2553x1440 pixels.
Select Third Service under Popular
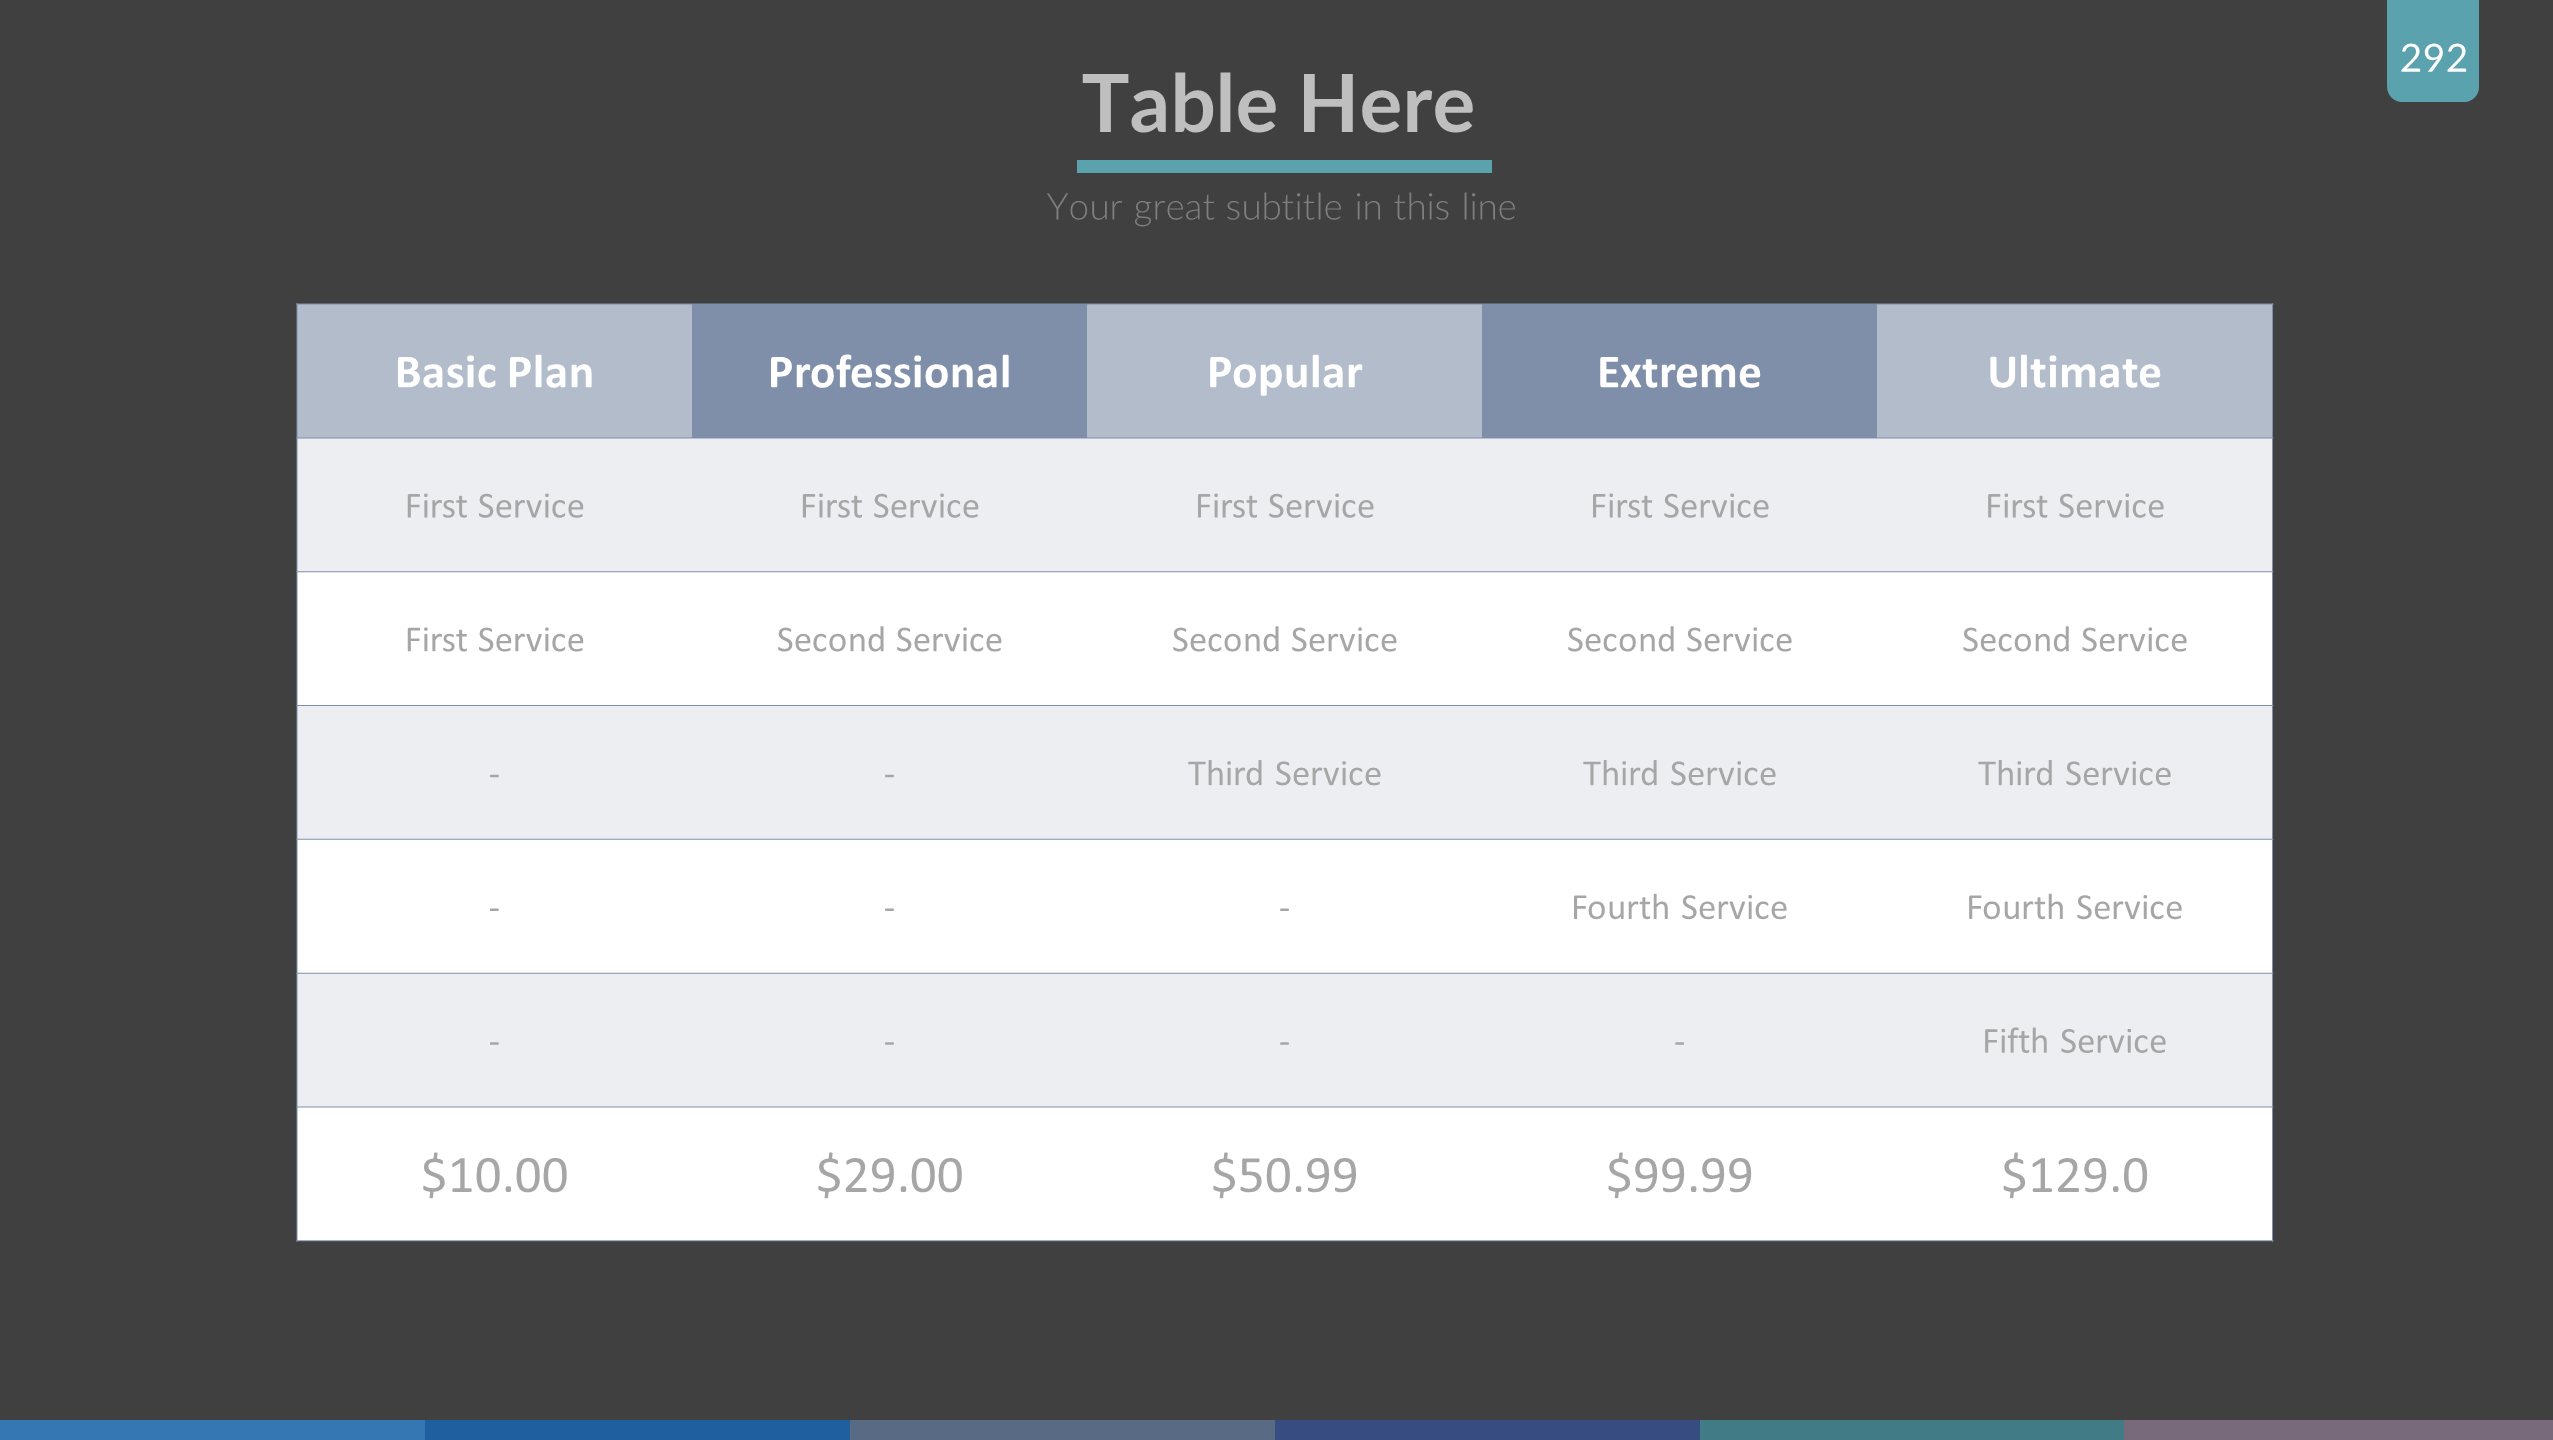[1284, 773]
